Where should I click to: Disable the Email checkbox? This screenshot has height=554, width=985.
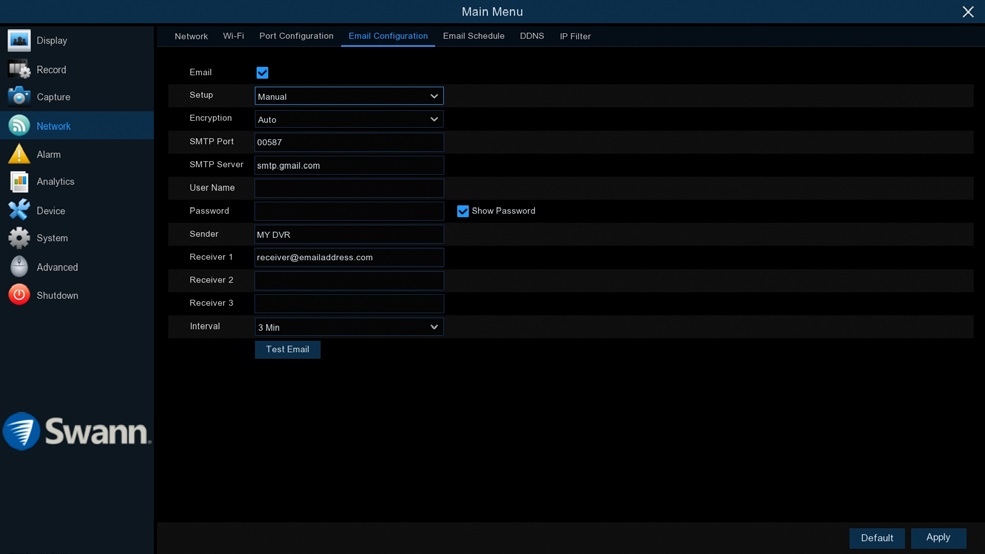point(262,73)
